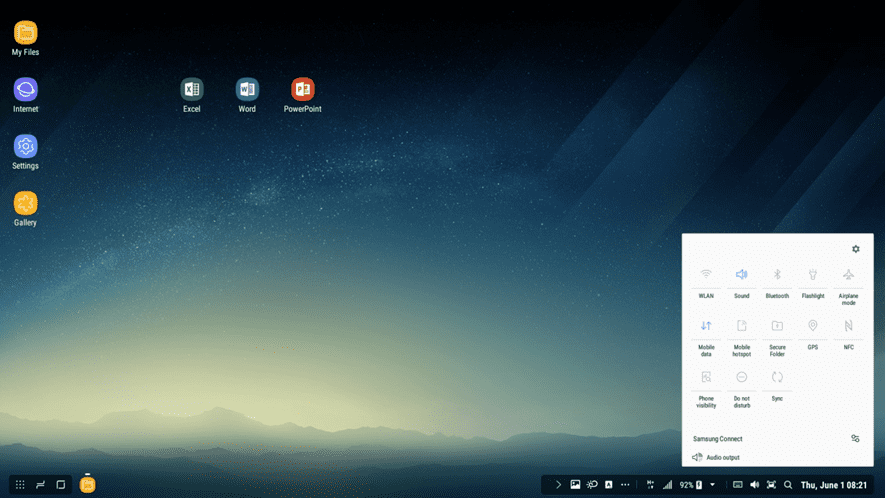Collapse quick settings via battery dropdown arrow
This screenshot has height=498, width=886.
(x=713, y=485)
